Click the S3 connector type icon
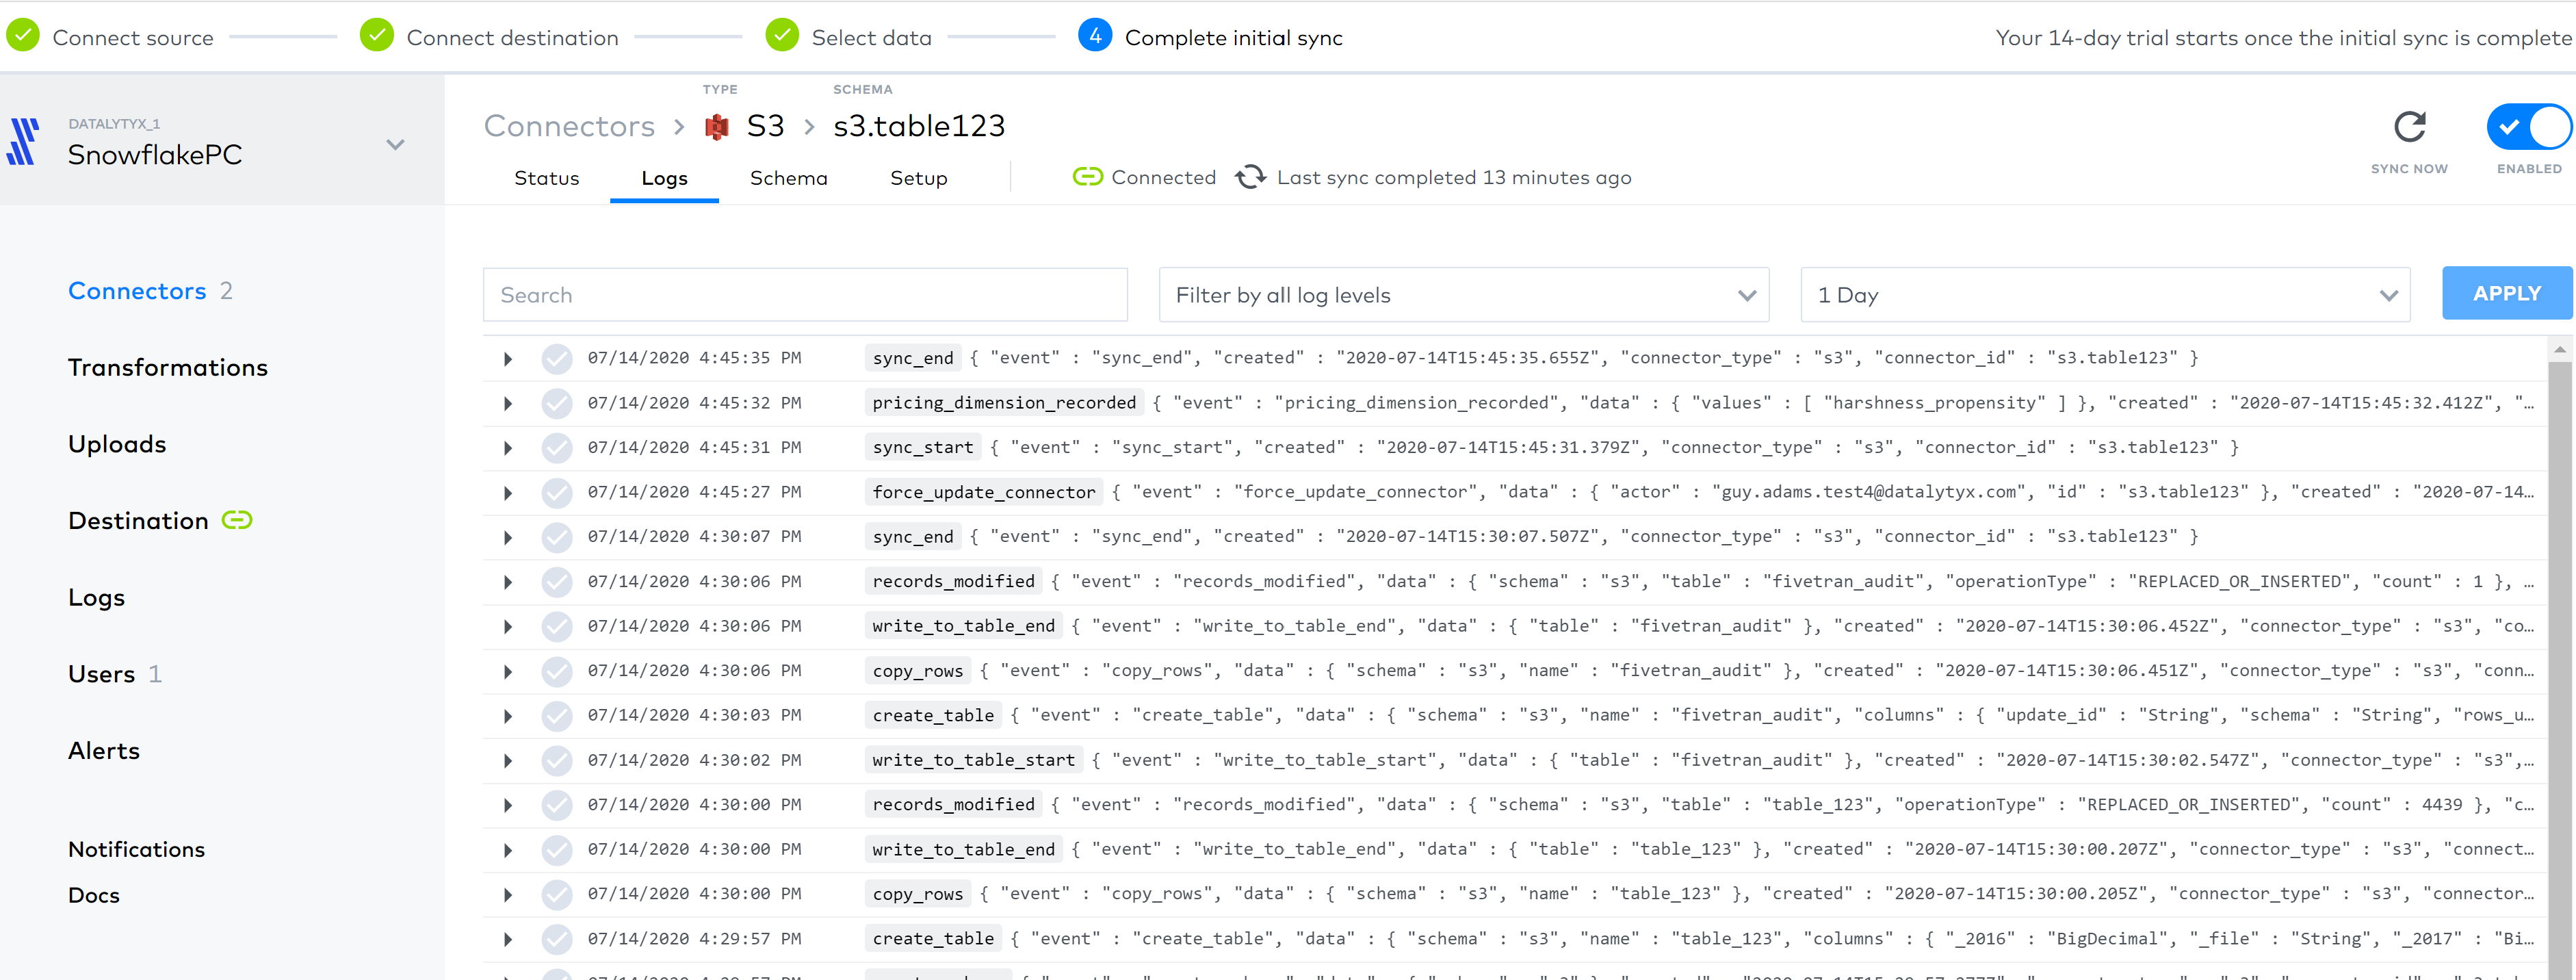The height and width of the screenshot is (980, 2576). [718, 125]
